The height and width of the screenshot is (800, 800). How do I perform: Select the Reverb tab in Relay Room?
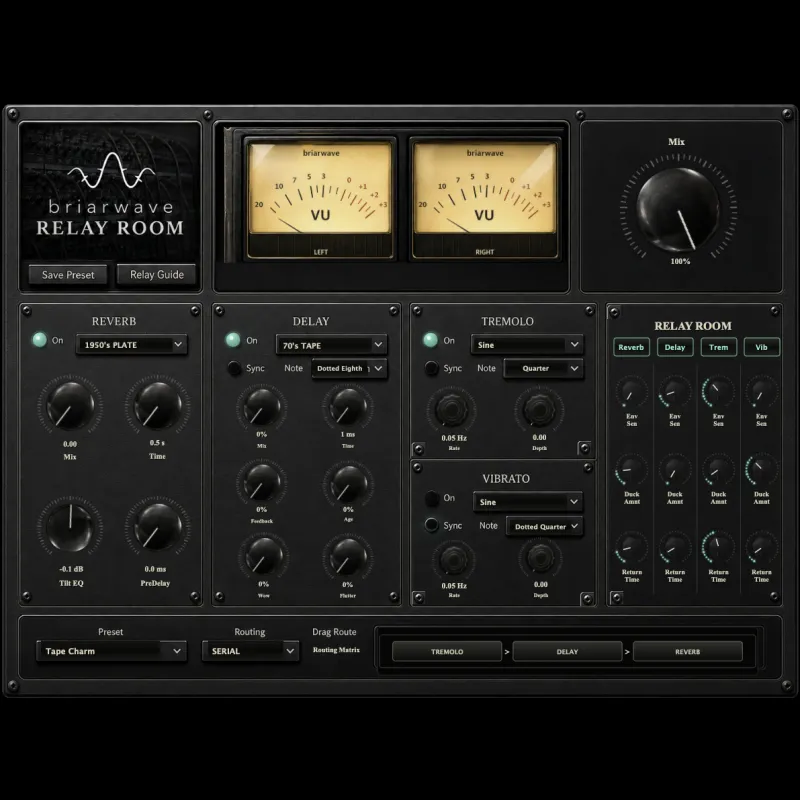coord(631,347)
